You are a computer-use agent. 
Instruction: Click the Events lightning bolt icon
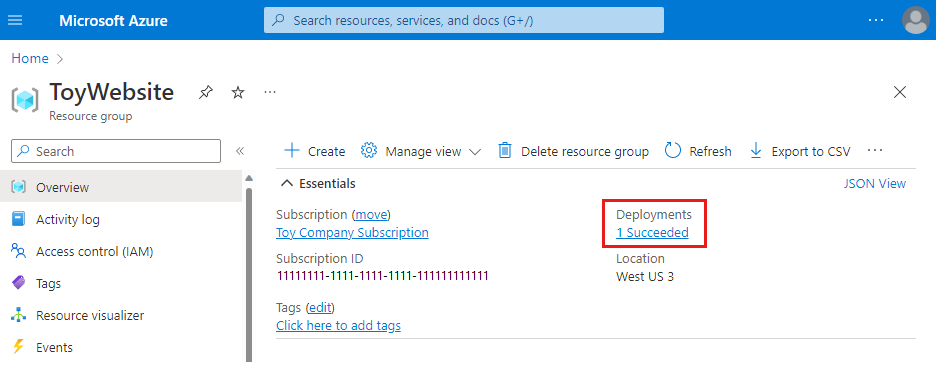[x=19, y=346]
